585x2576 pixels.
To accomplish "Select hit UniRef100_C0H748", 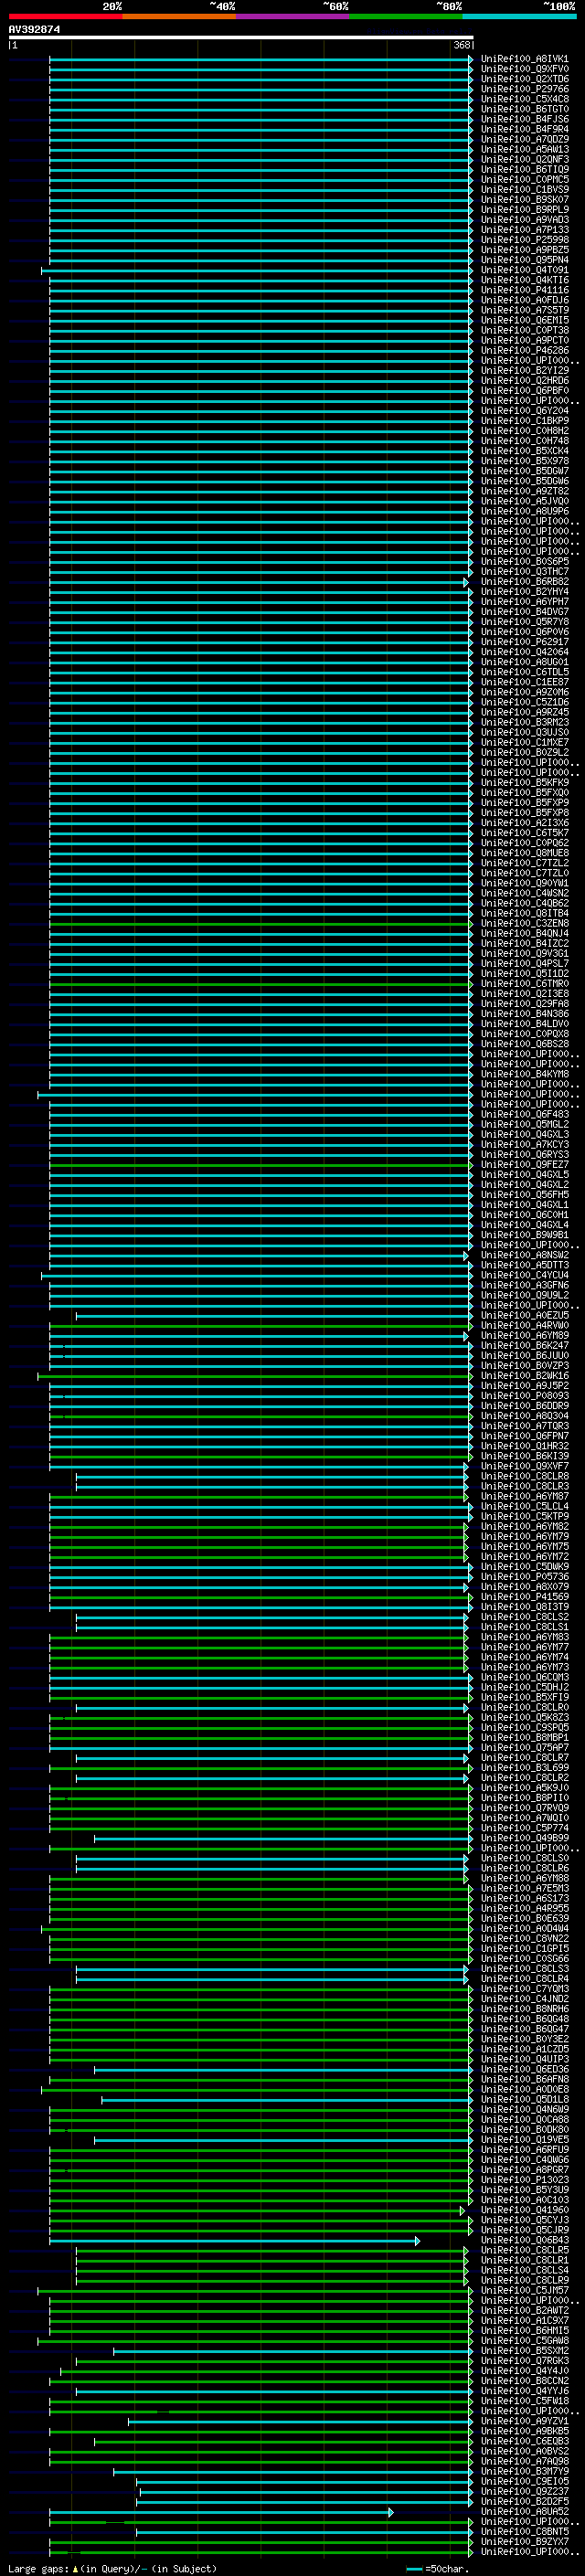I will 524,441.
